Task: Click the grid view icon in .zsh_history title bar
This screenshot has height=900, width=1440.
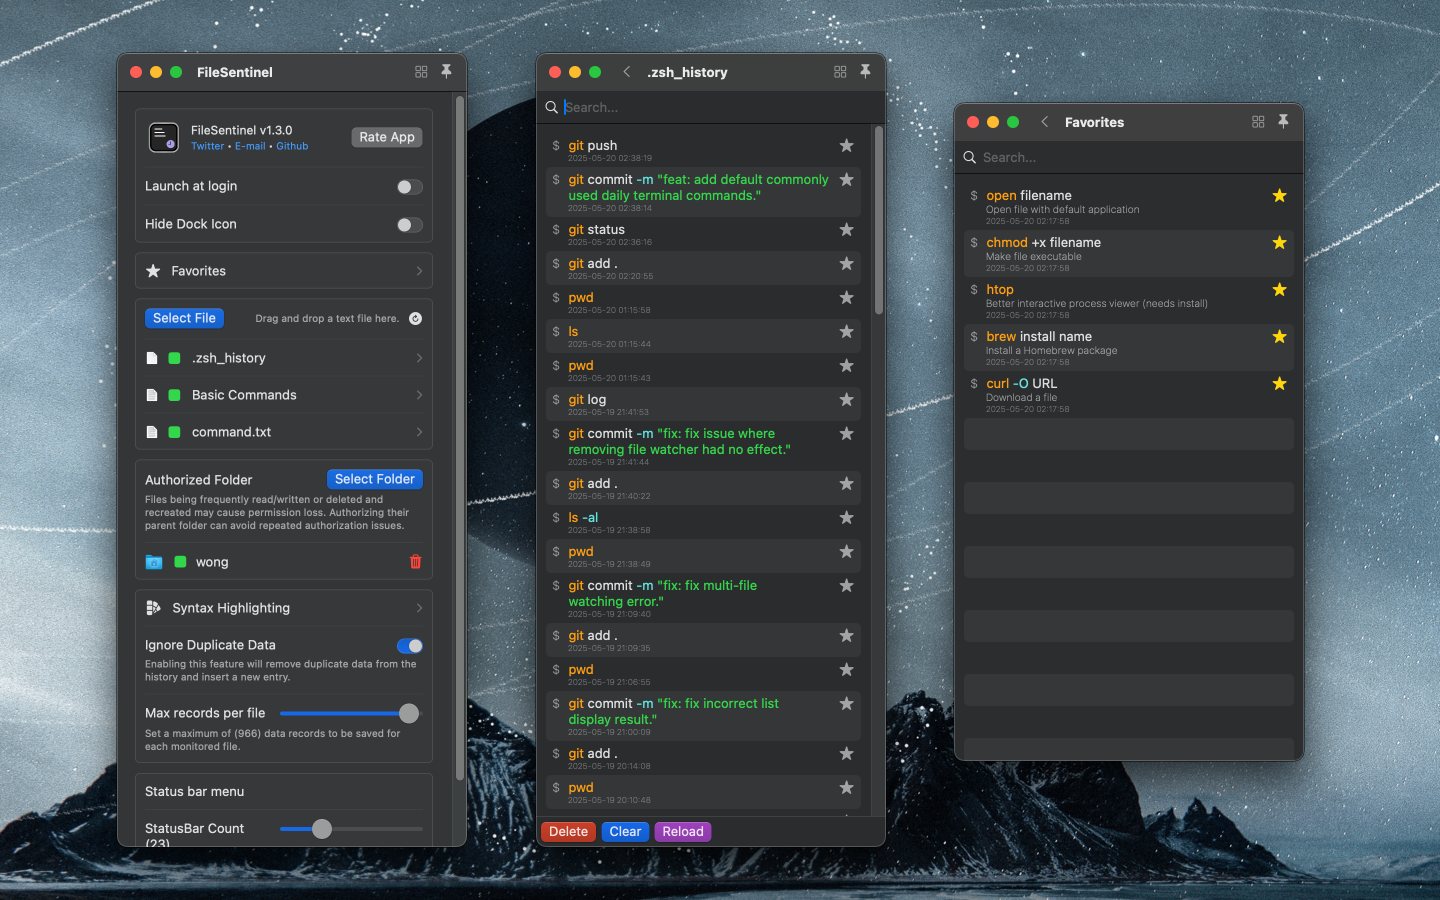Action: pyautogui.click(x=840, y=71)
